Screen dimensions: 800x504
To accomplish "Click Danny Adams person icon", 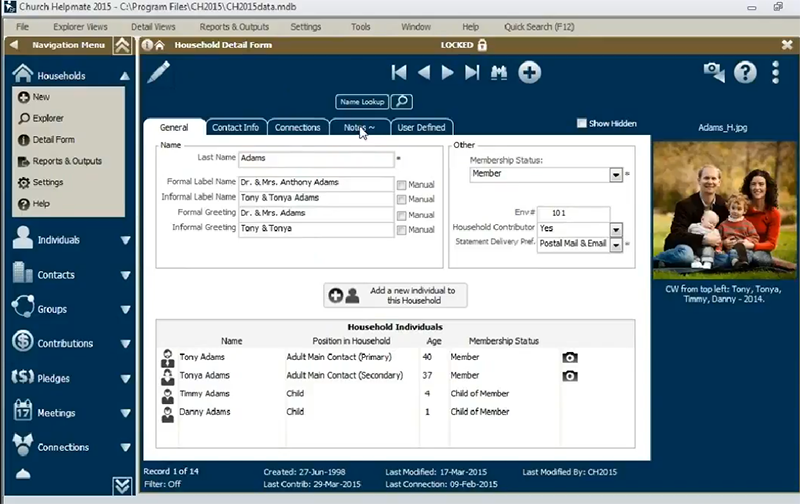I will [167, 414].
